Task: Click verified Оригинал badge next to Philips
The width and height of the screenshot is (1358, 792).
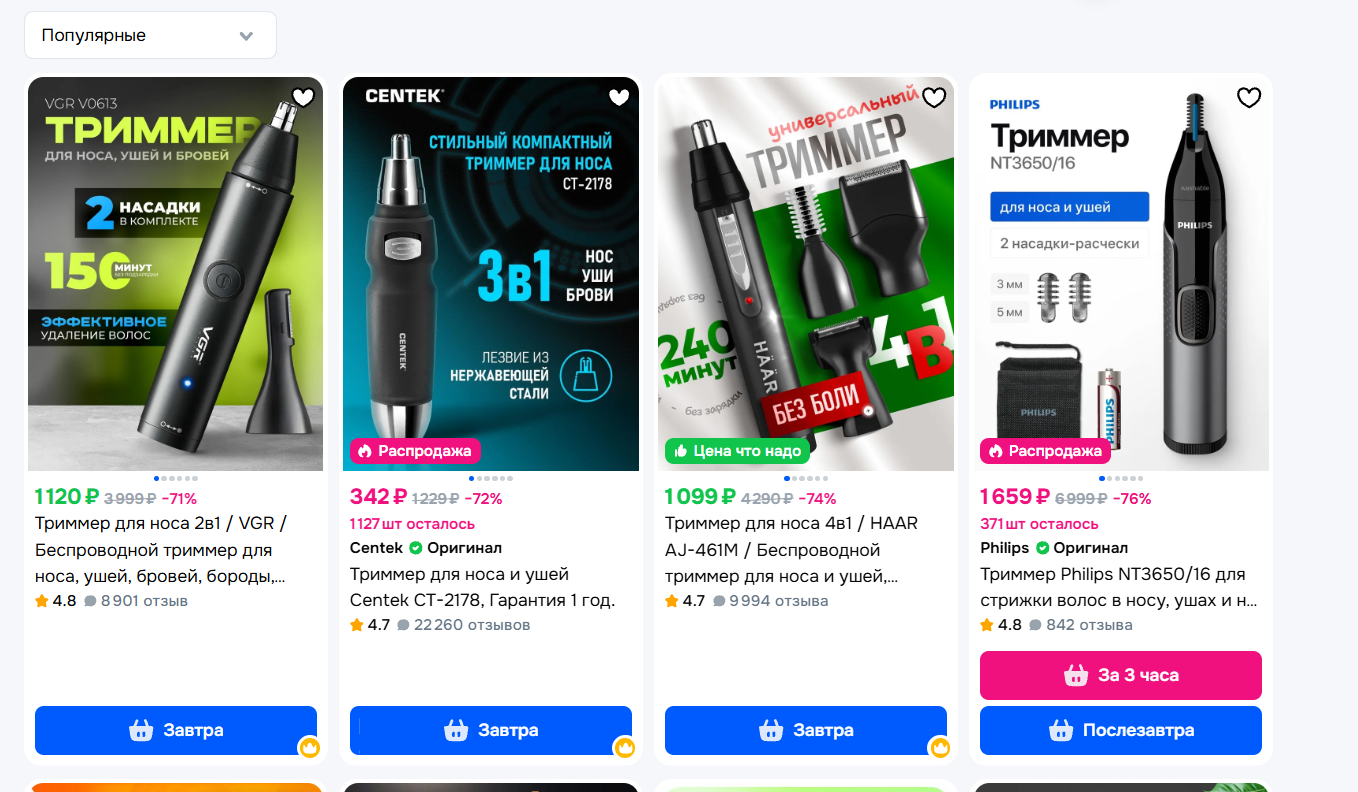Action: (x=1083, y=548)
